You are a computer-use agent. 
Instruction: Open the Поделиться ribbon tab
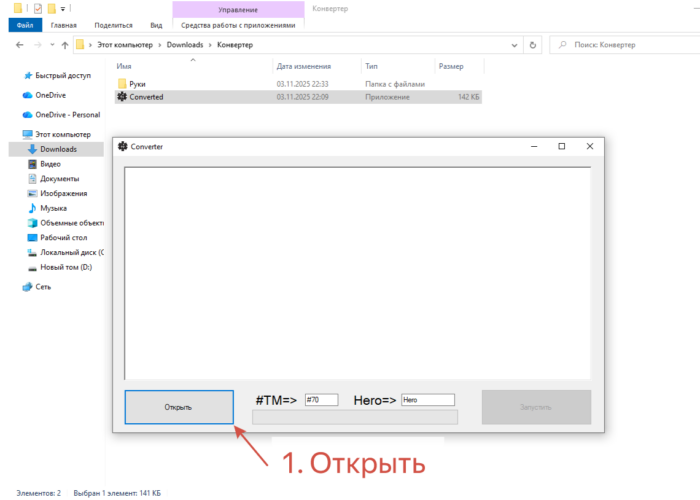pyautogui.click(x=112, y=25)
